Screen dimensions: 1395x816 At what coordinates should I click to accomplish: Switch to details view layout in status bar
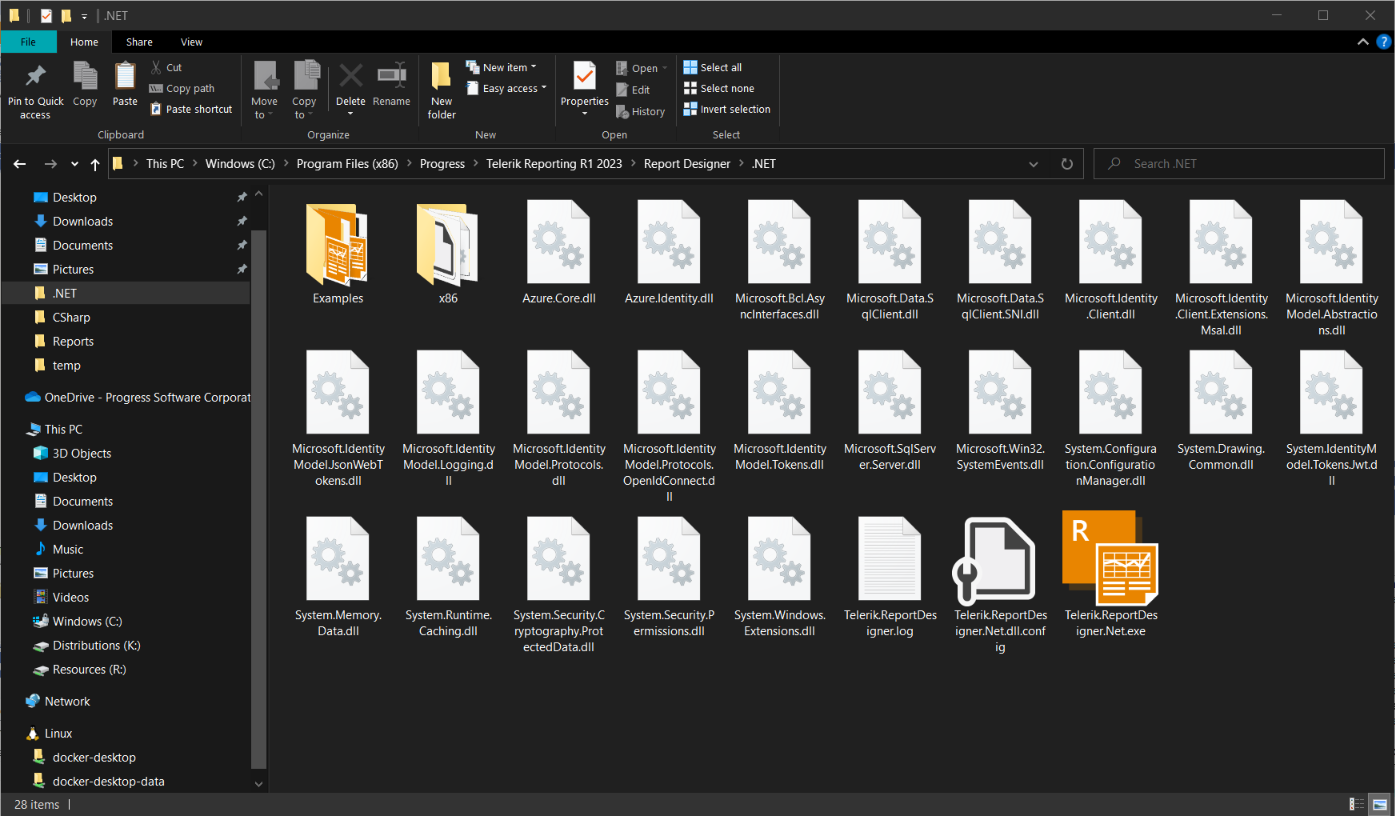(x=1357, y=804)
